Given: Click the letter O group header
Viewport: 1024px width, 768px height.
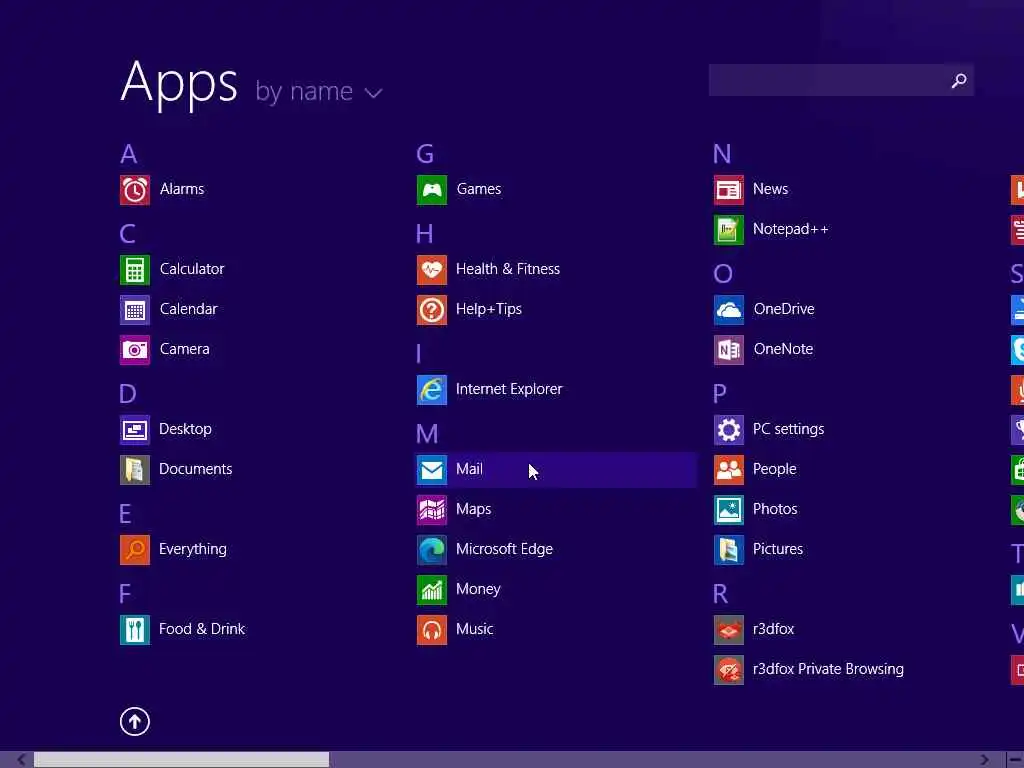Looking at the screenshot, I should coord(723,274).
